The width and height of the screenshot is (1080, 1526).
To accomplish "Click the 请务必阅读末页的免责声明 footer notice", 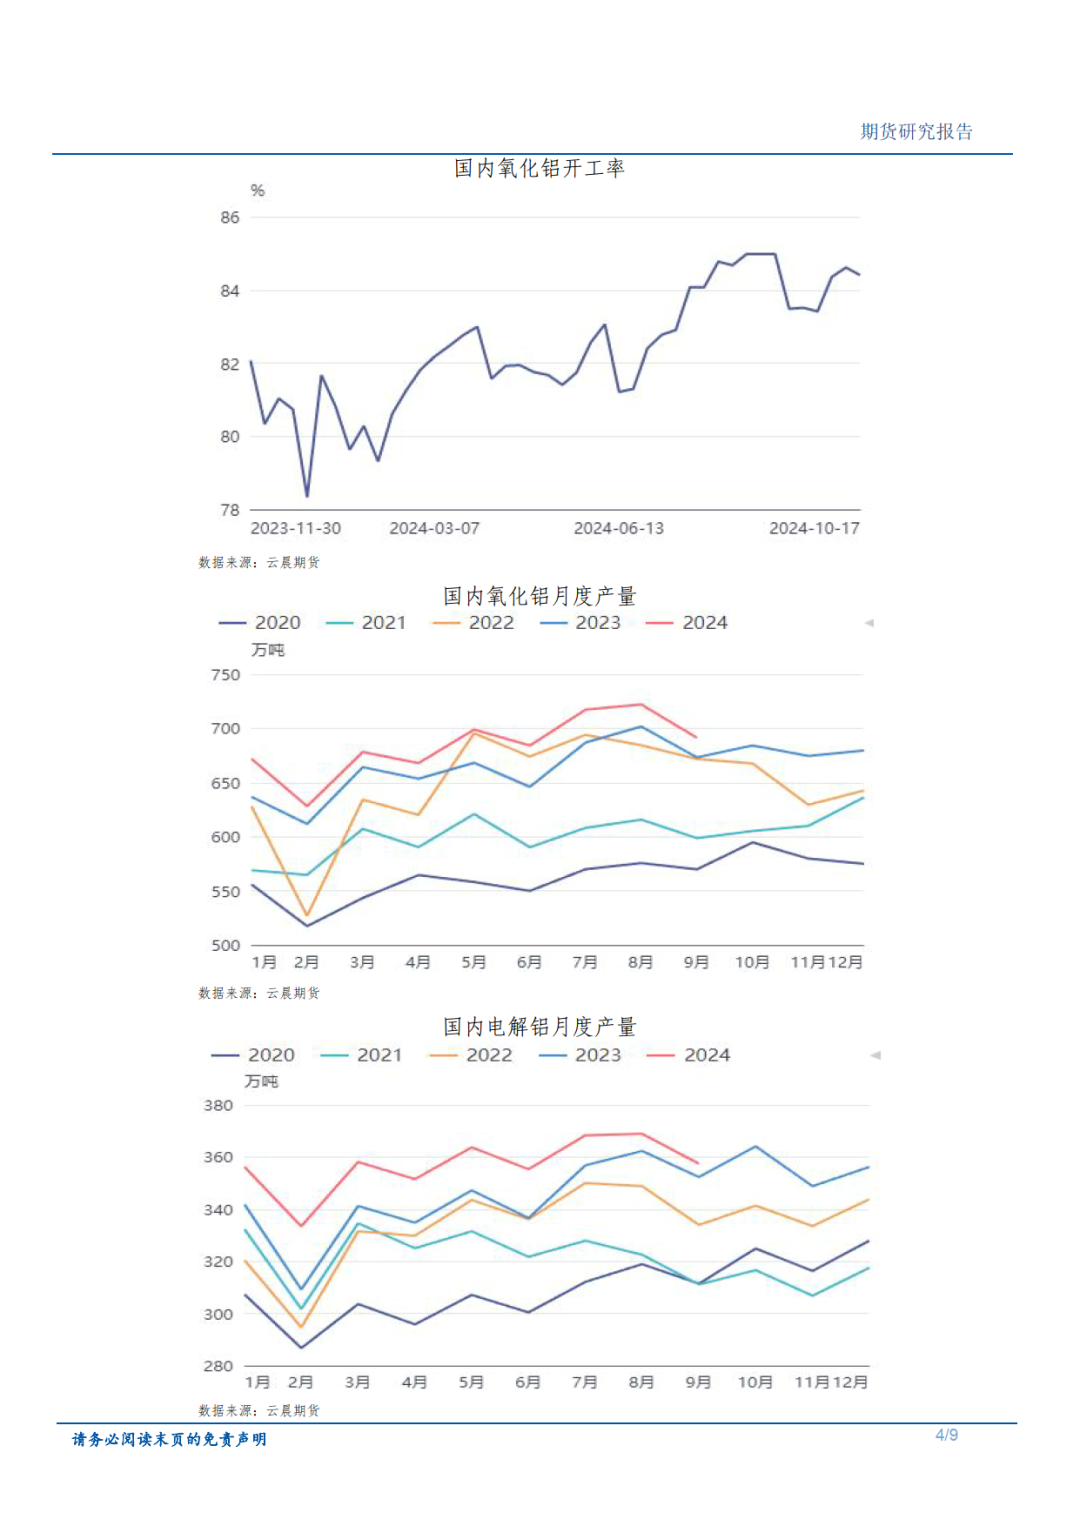I will coord(169,1439).
